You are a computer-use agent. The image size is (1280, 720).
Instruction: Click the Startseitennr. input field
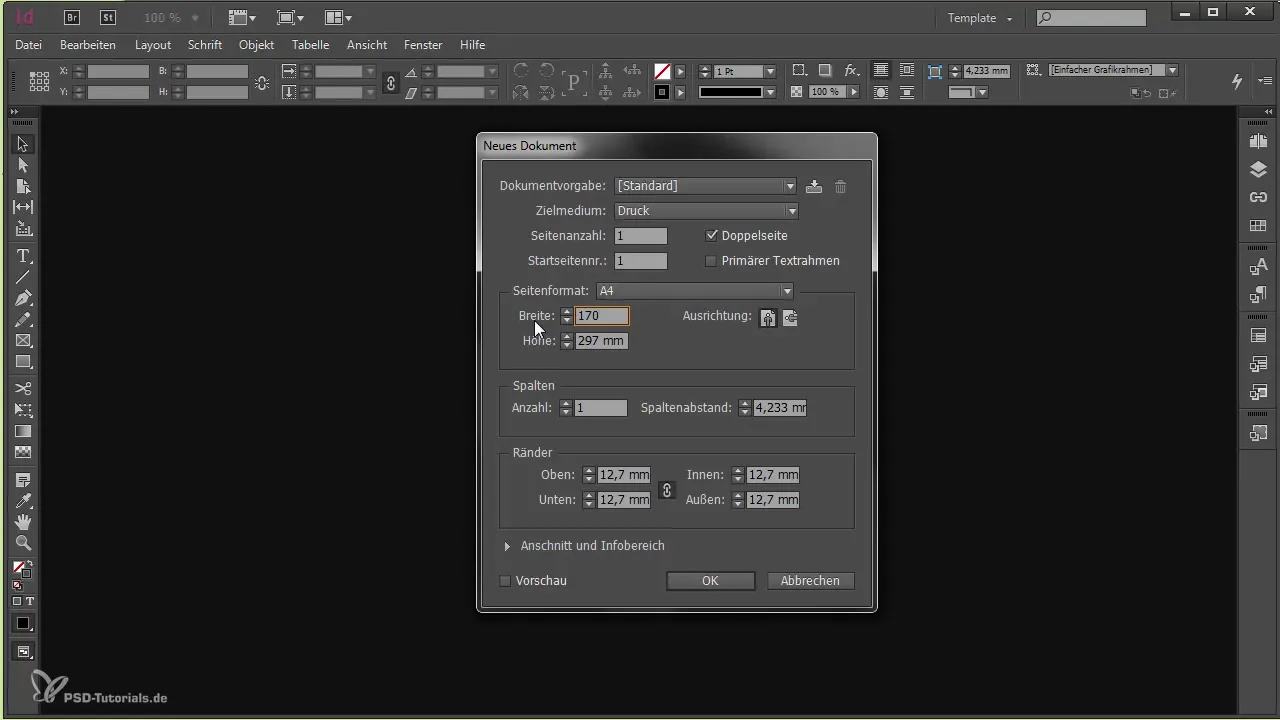pos(641,261)
